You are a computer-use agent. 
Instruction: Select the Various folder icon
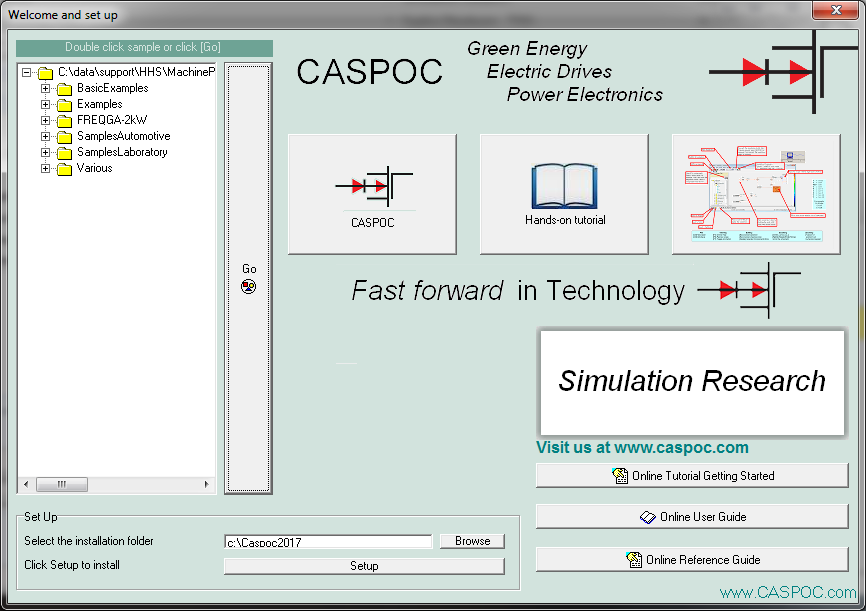click(x=65, y=169)
